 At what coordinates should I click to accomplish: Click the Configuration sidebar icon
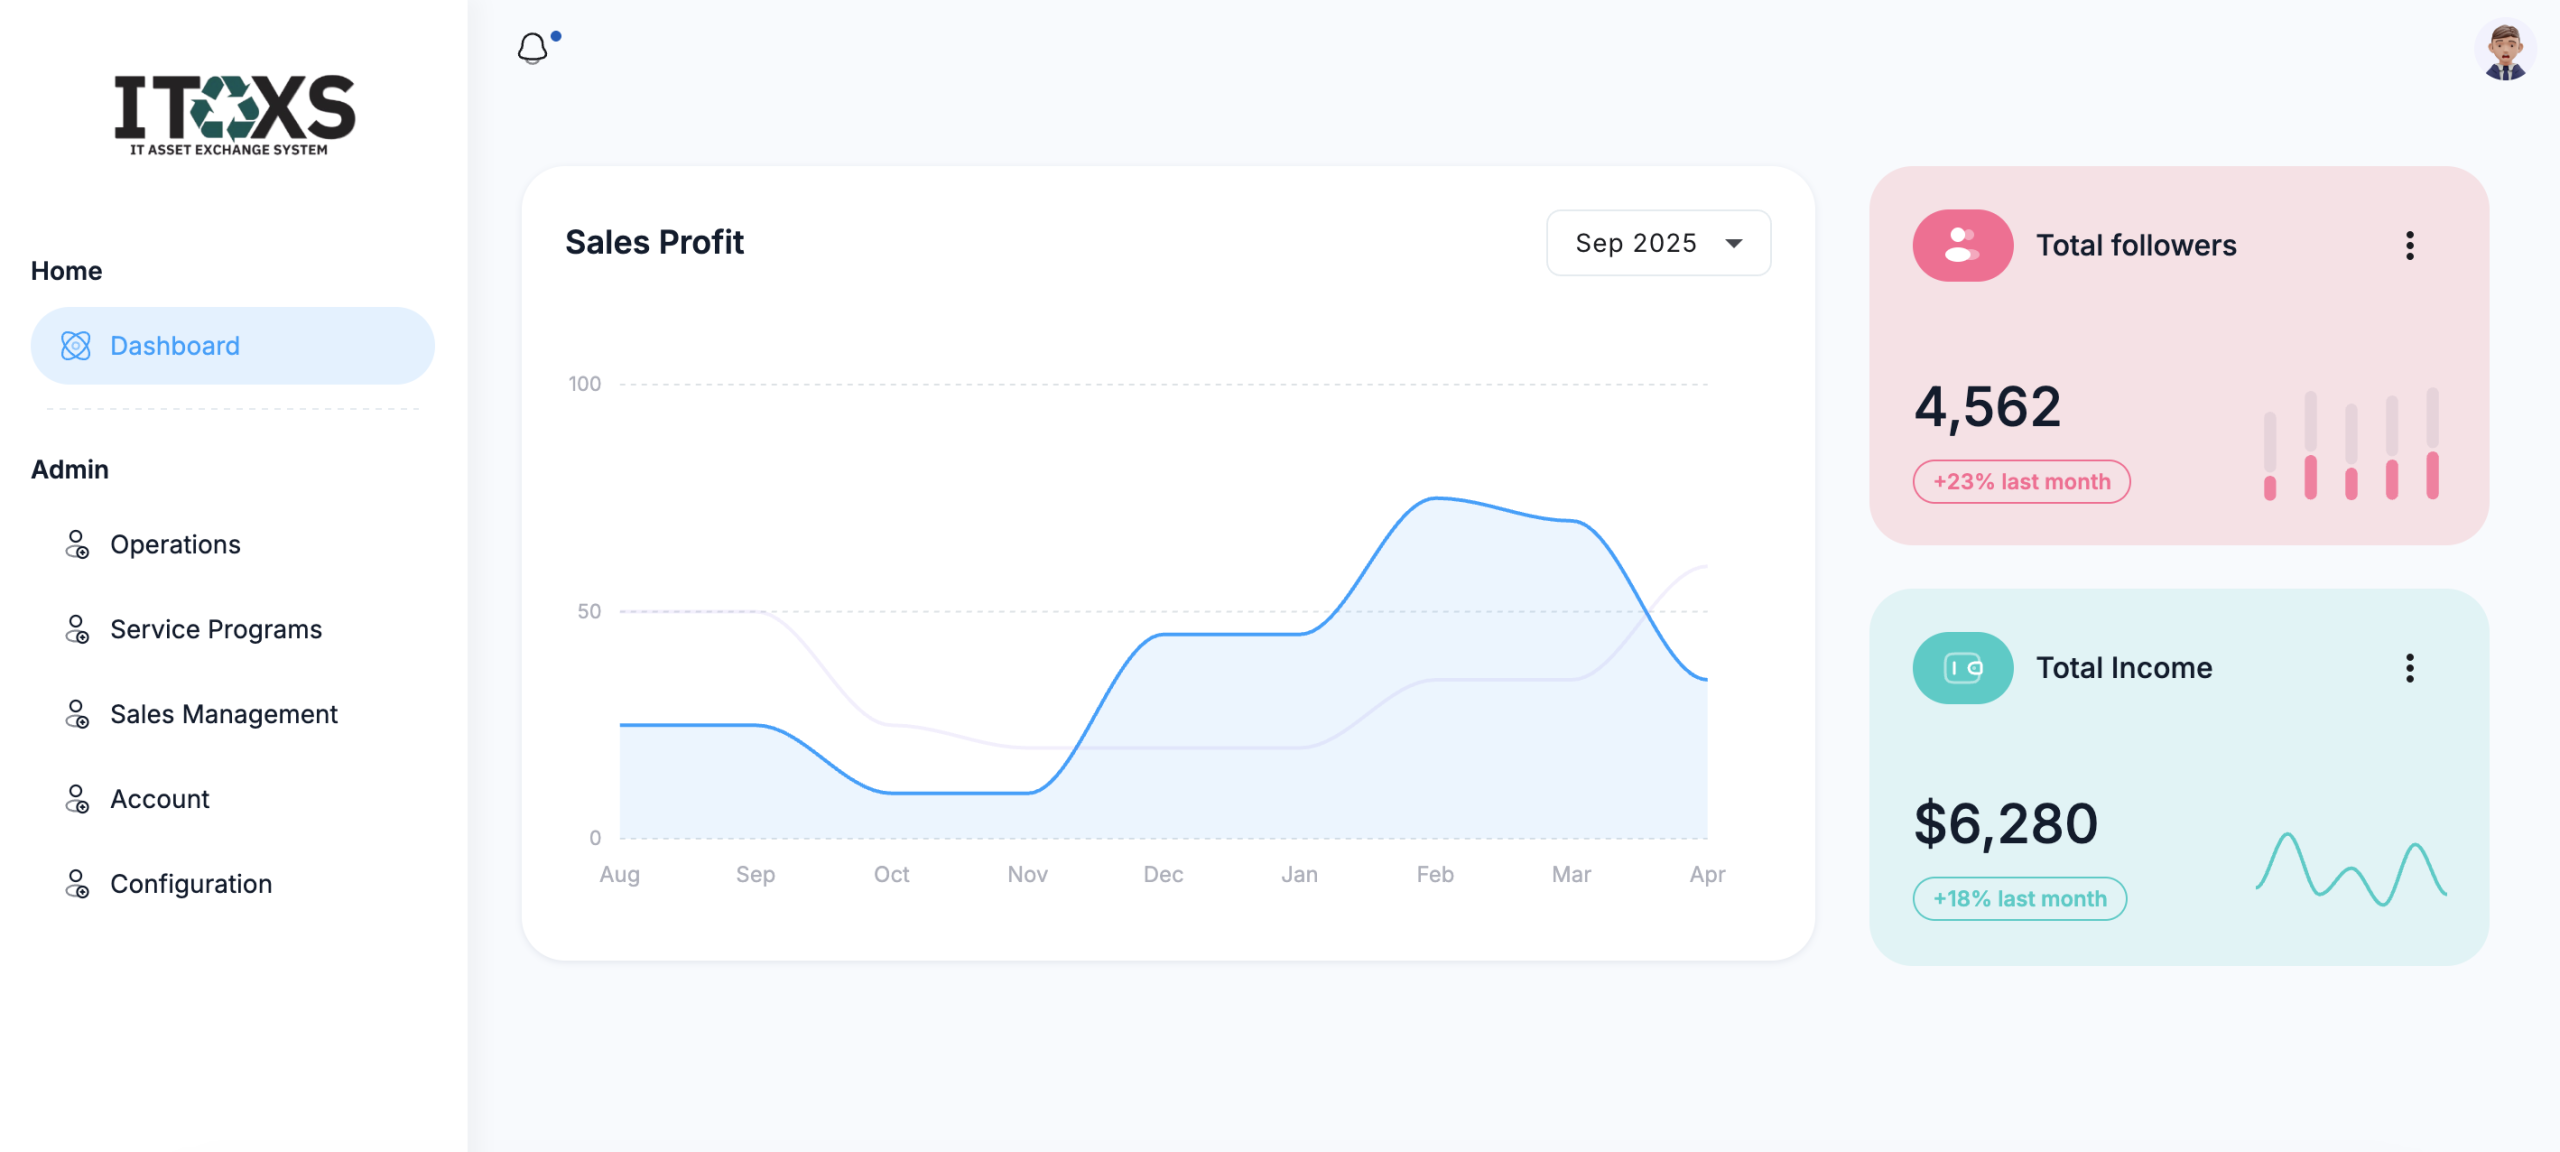77,884
